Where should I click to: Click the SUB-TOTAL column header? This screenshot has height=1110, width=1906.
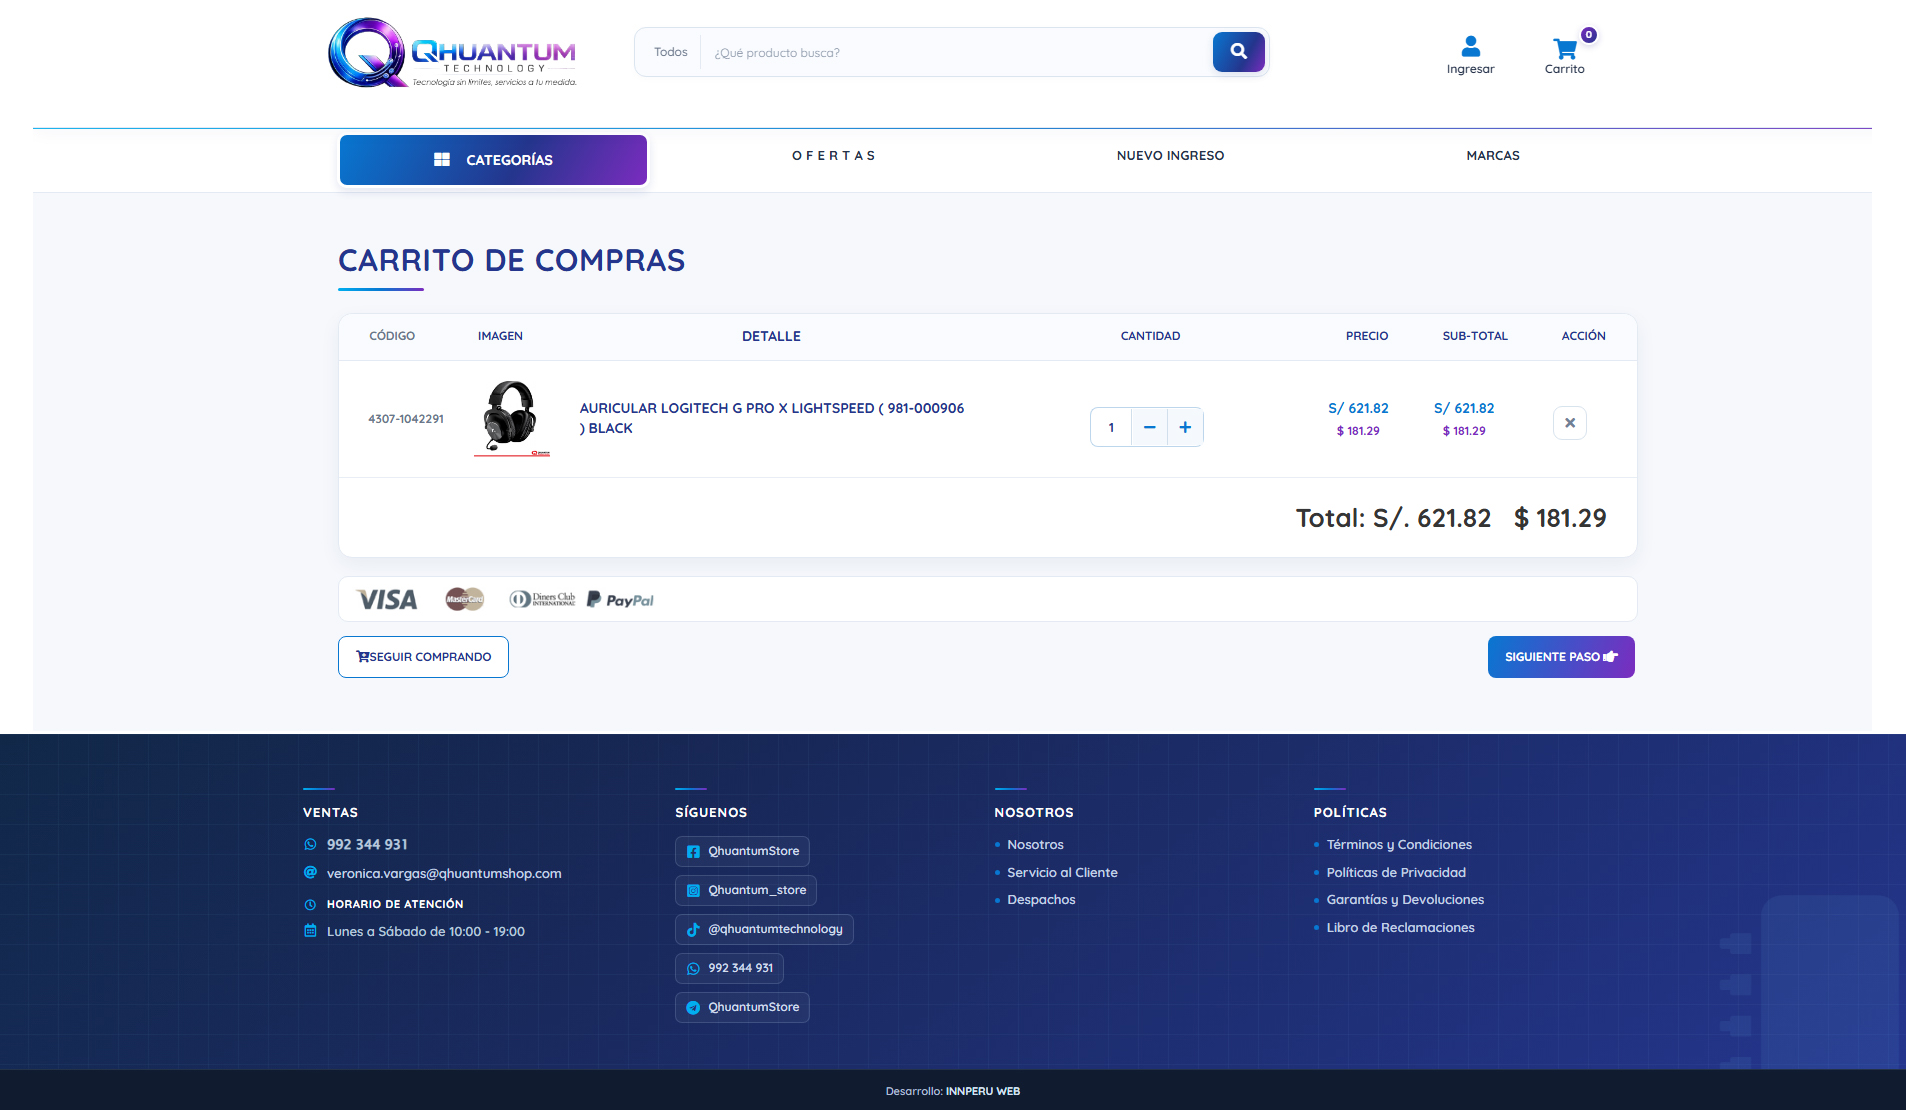[x=1475, y=336]
